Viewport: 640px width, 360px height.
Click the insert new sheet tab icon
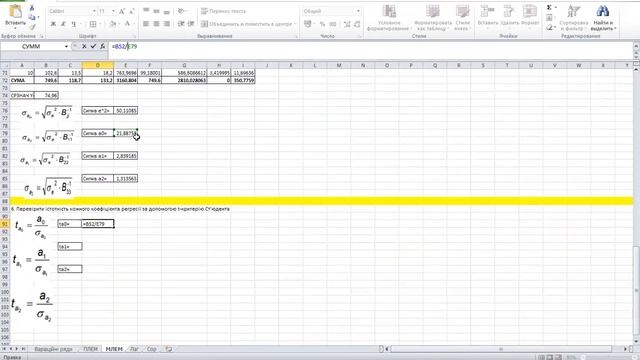point(169,349)
